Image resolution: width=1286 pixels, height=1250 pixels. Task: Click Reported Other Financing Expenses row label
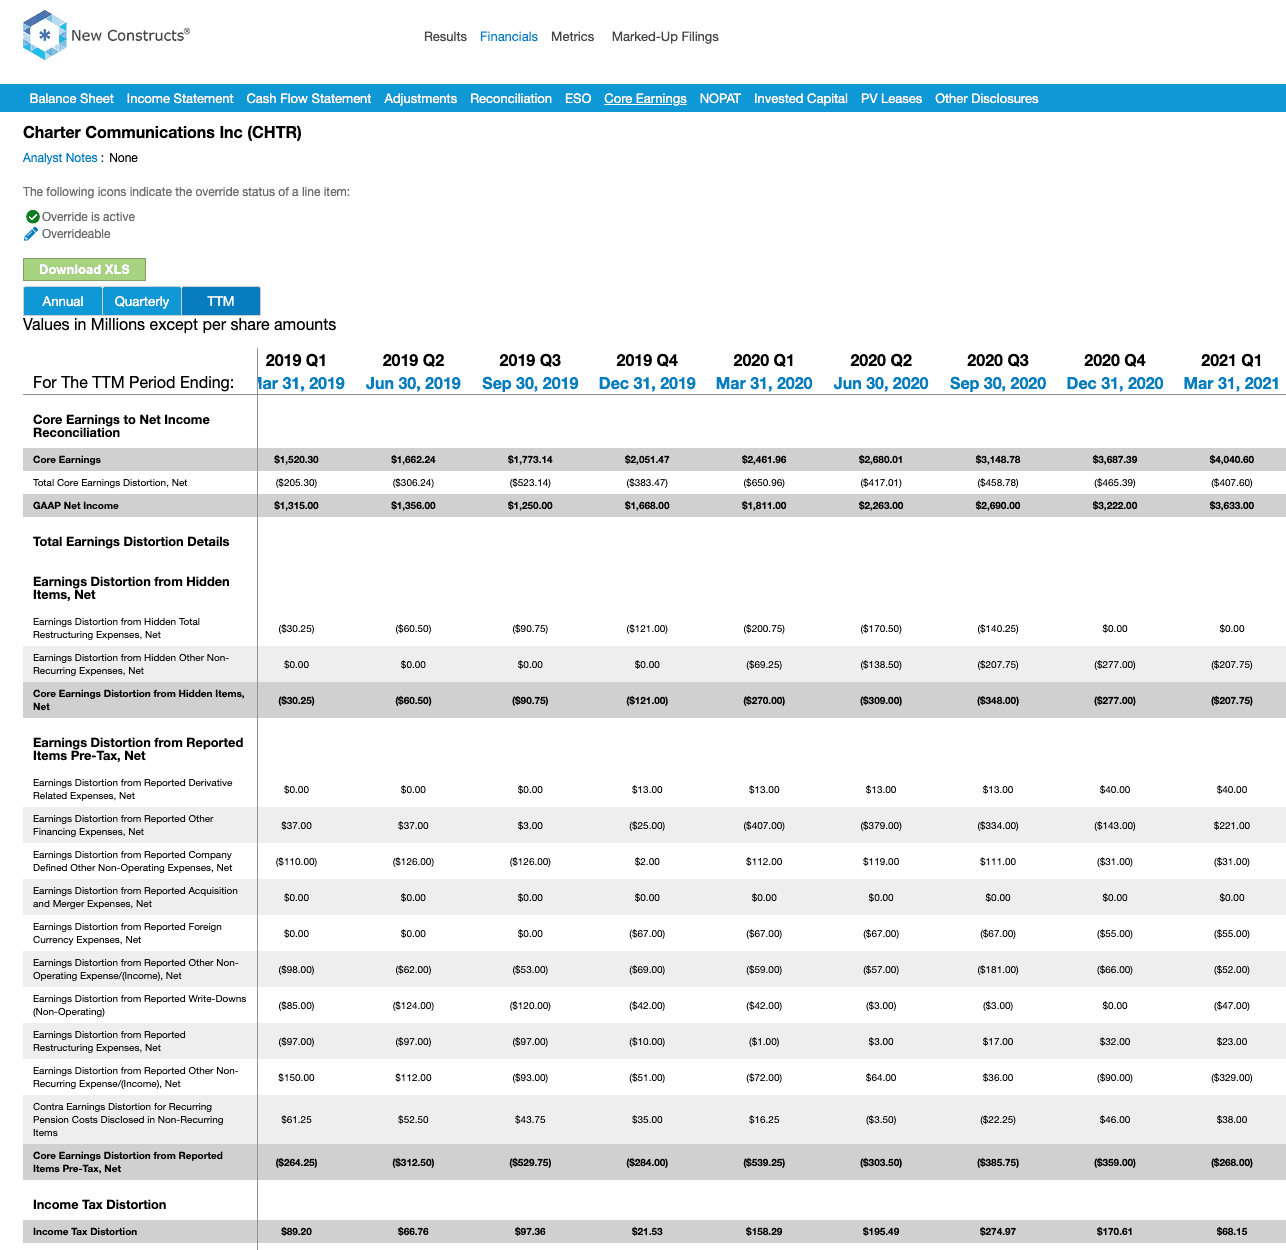[x=123, y=825]
